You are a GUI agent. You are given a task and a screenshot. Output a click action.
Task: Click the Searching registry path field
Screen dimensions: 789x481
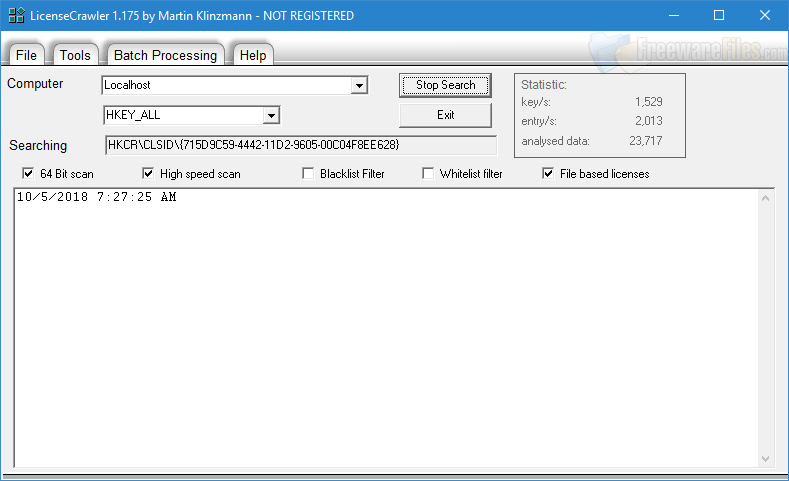point(301,145)
